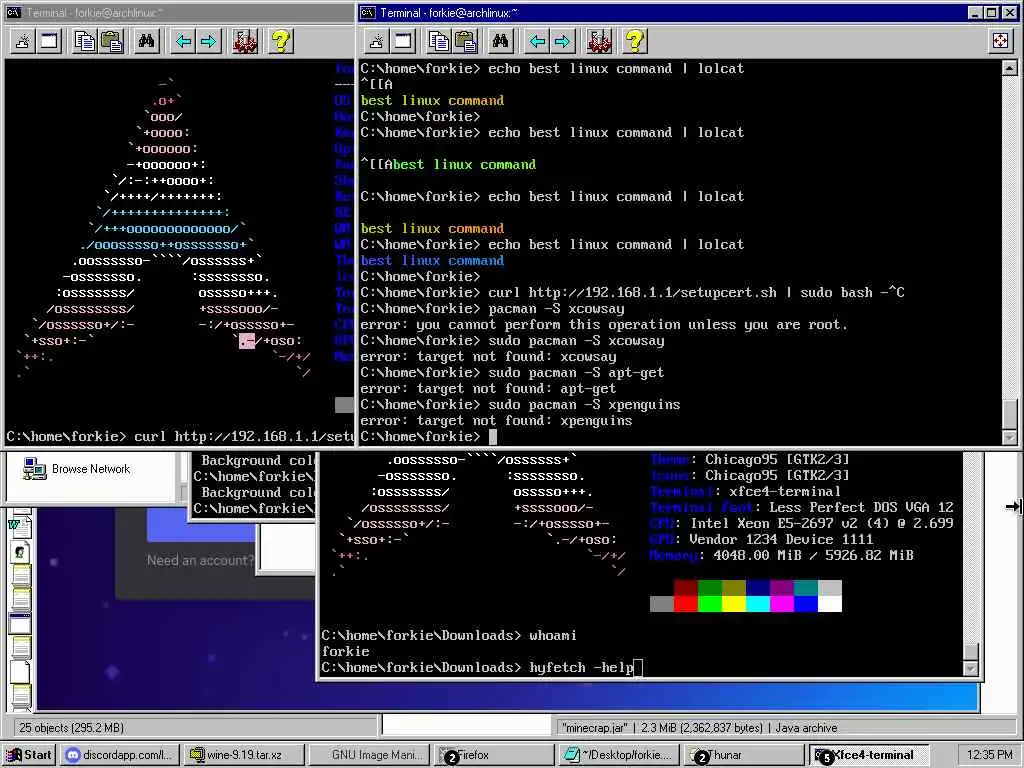Open the Start menu

[x=29, y=755]
